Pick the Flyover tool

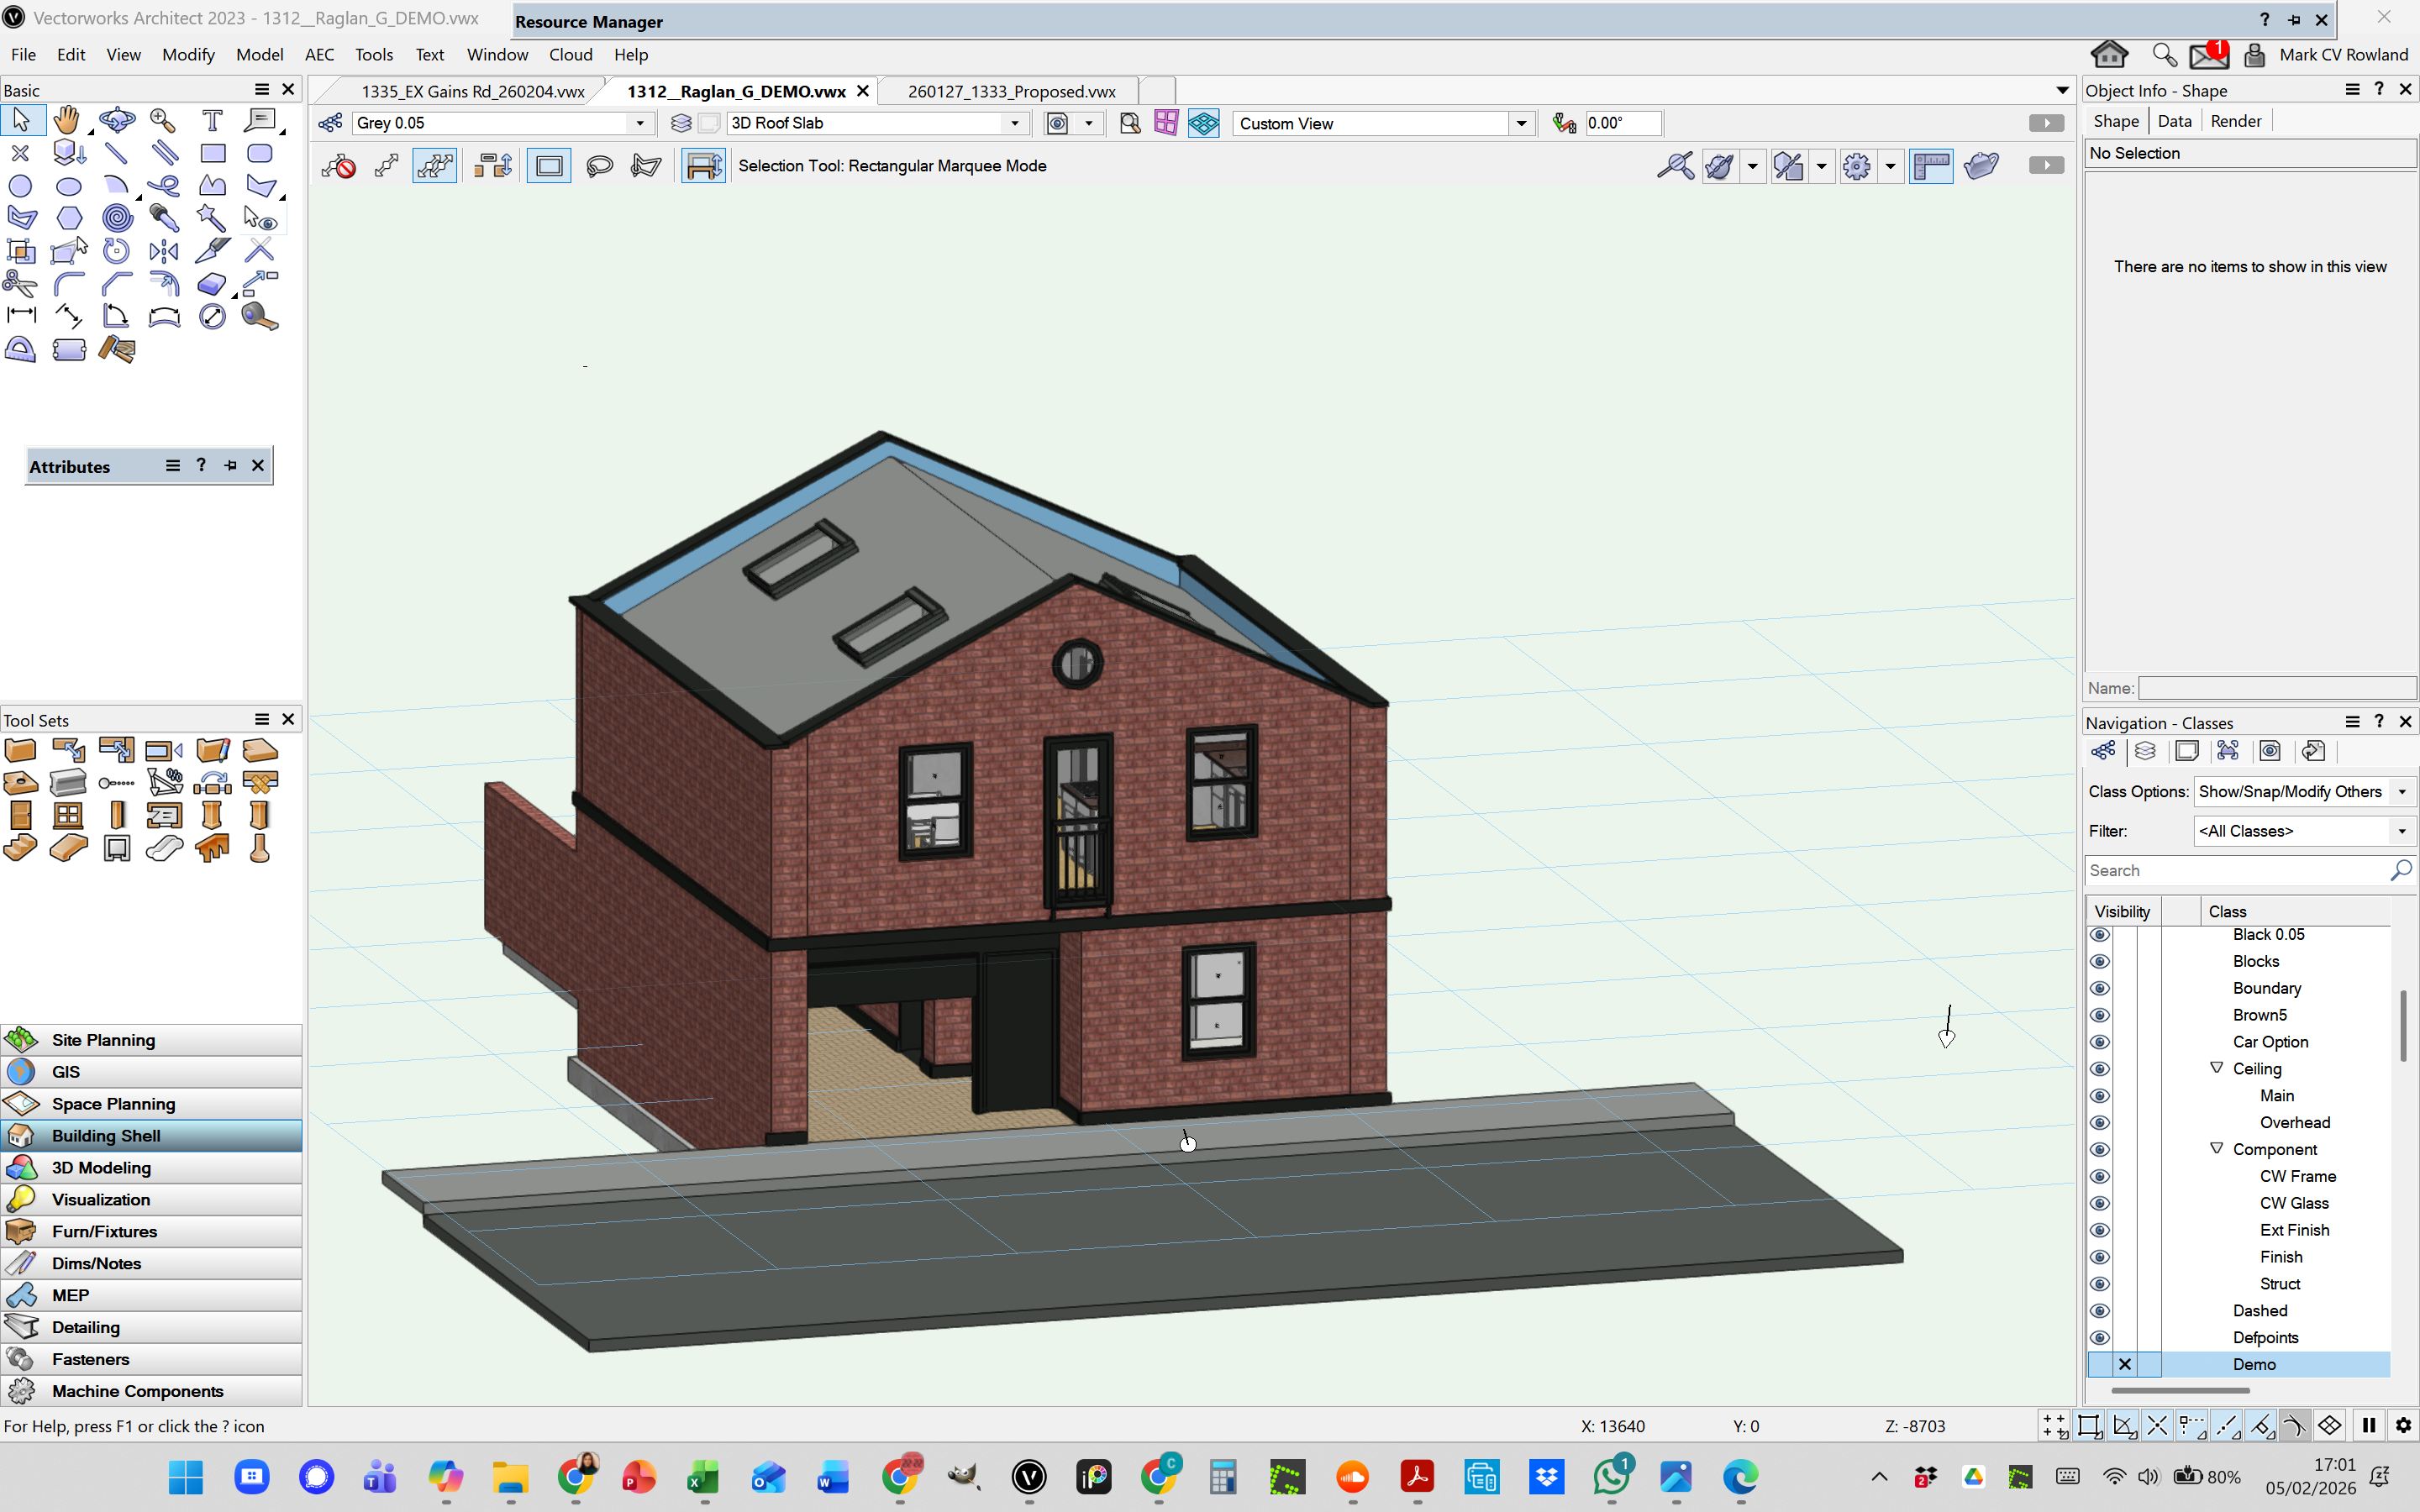pos(116,121)
